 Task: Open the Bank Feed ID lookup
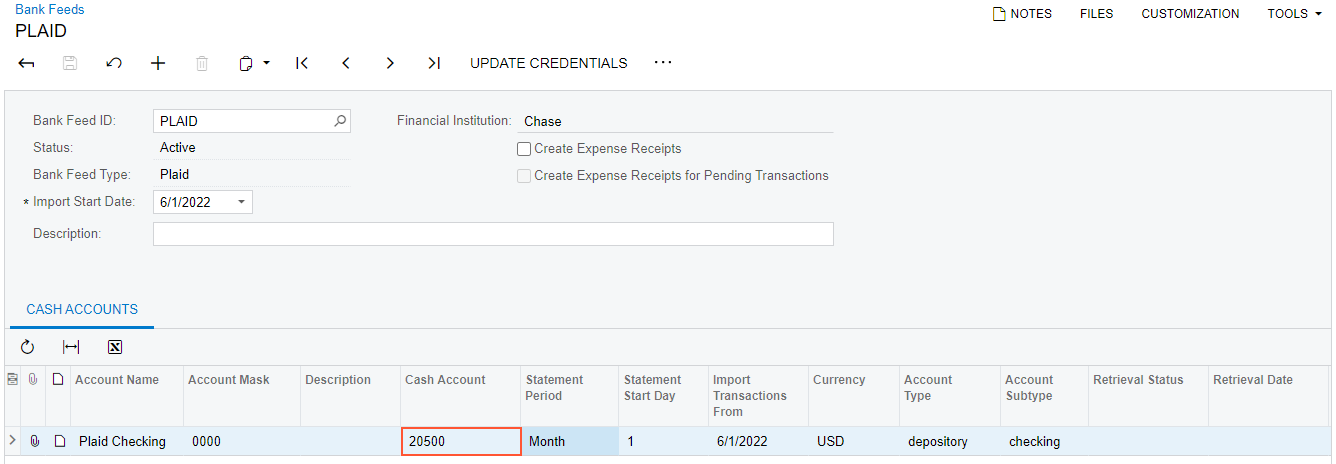click(x=340, y=121)
